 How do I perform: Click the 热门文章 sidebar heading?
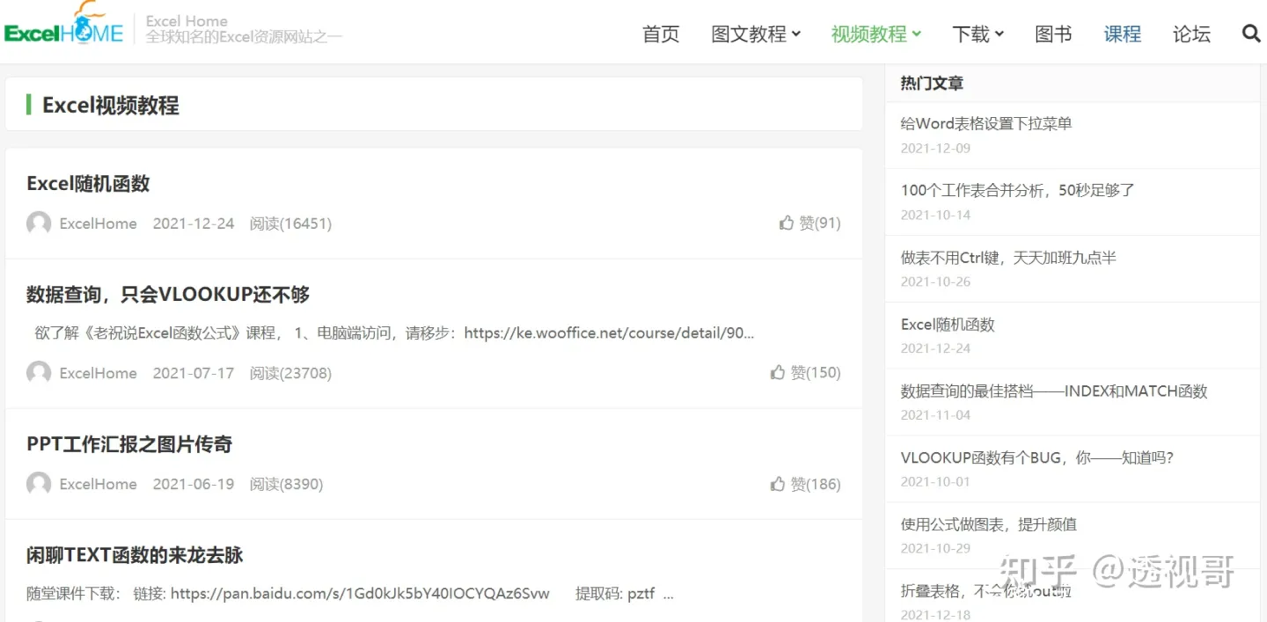(932, 83)
